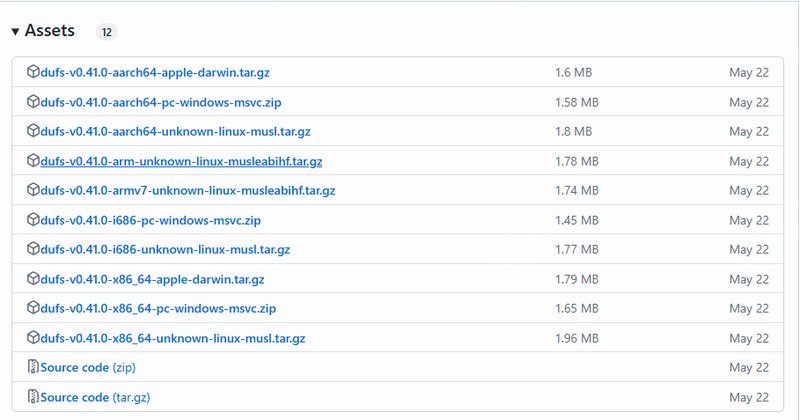The width and height of the screenshot is (800, 420).
Task: Click the zip file icon for Source code (zip)
Action: [x=33, y=368]
